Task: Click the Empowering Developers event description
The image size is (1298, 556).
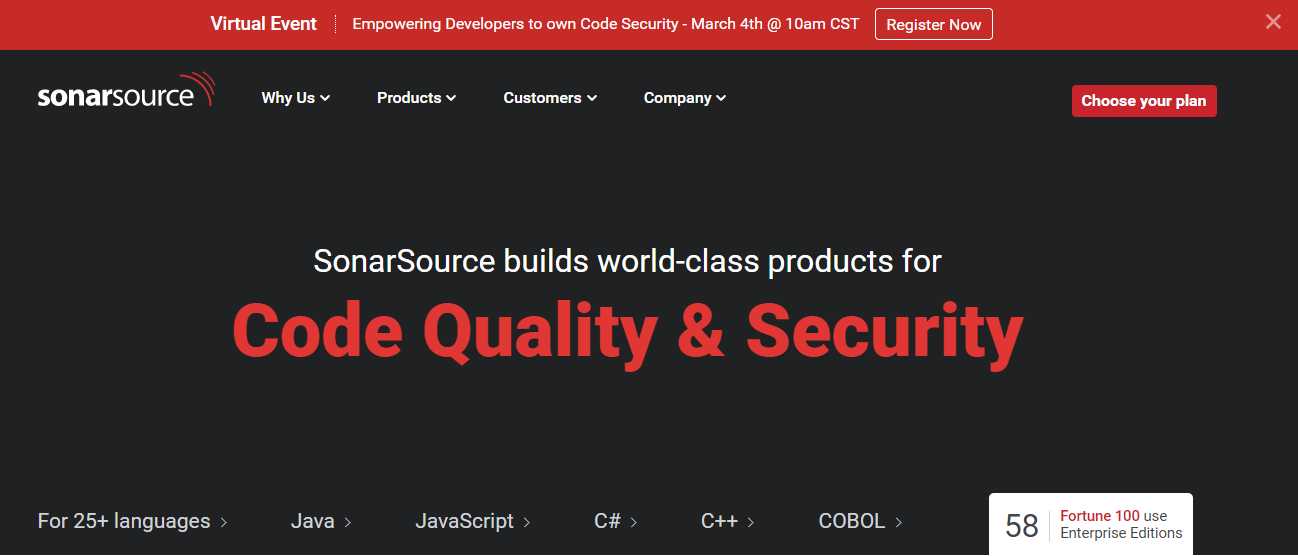Action: (605, 24)
